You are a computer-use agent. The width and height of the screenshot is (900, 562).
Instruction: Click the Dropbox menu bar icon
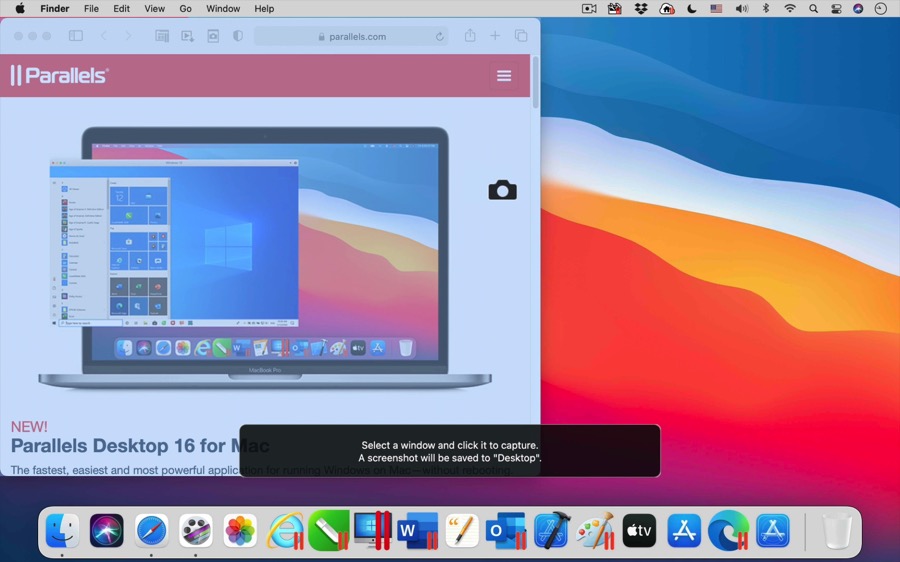tap(641, 9)
